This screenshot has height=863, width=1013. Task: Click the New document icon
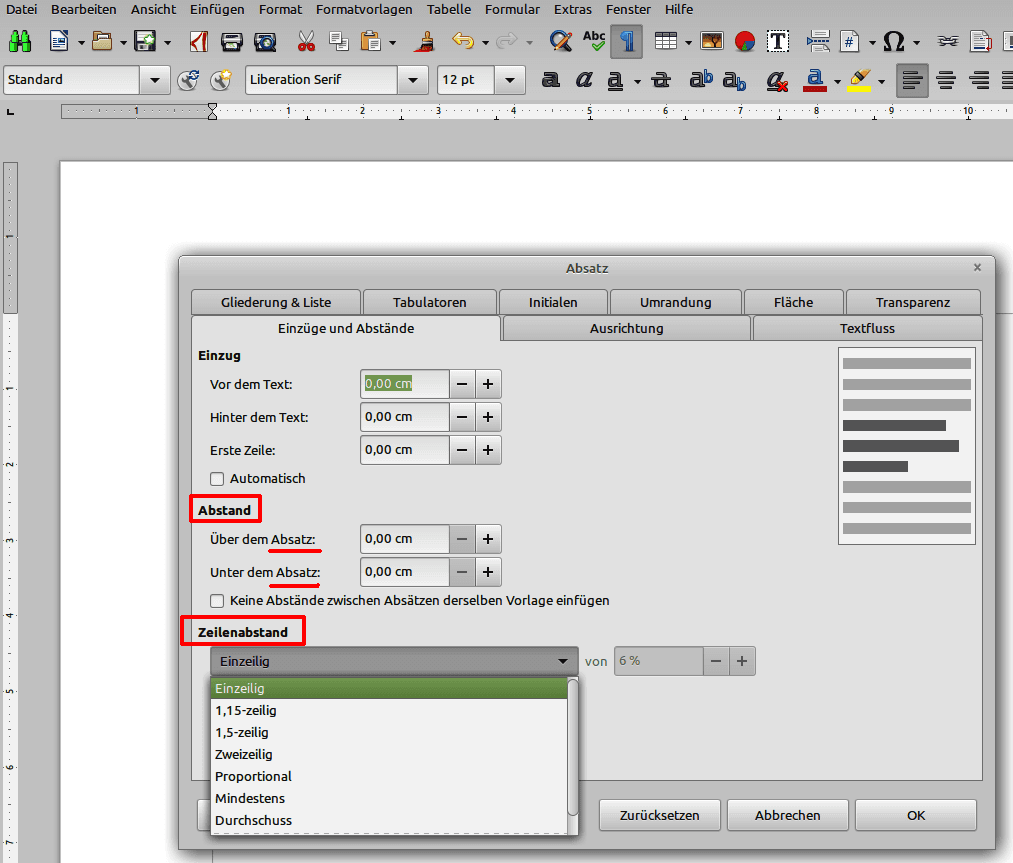(59, 42)
